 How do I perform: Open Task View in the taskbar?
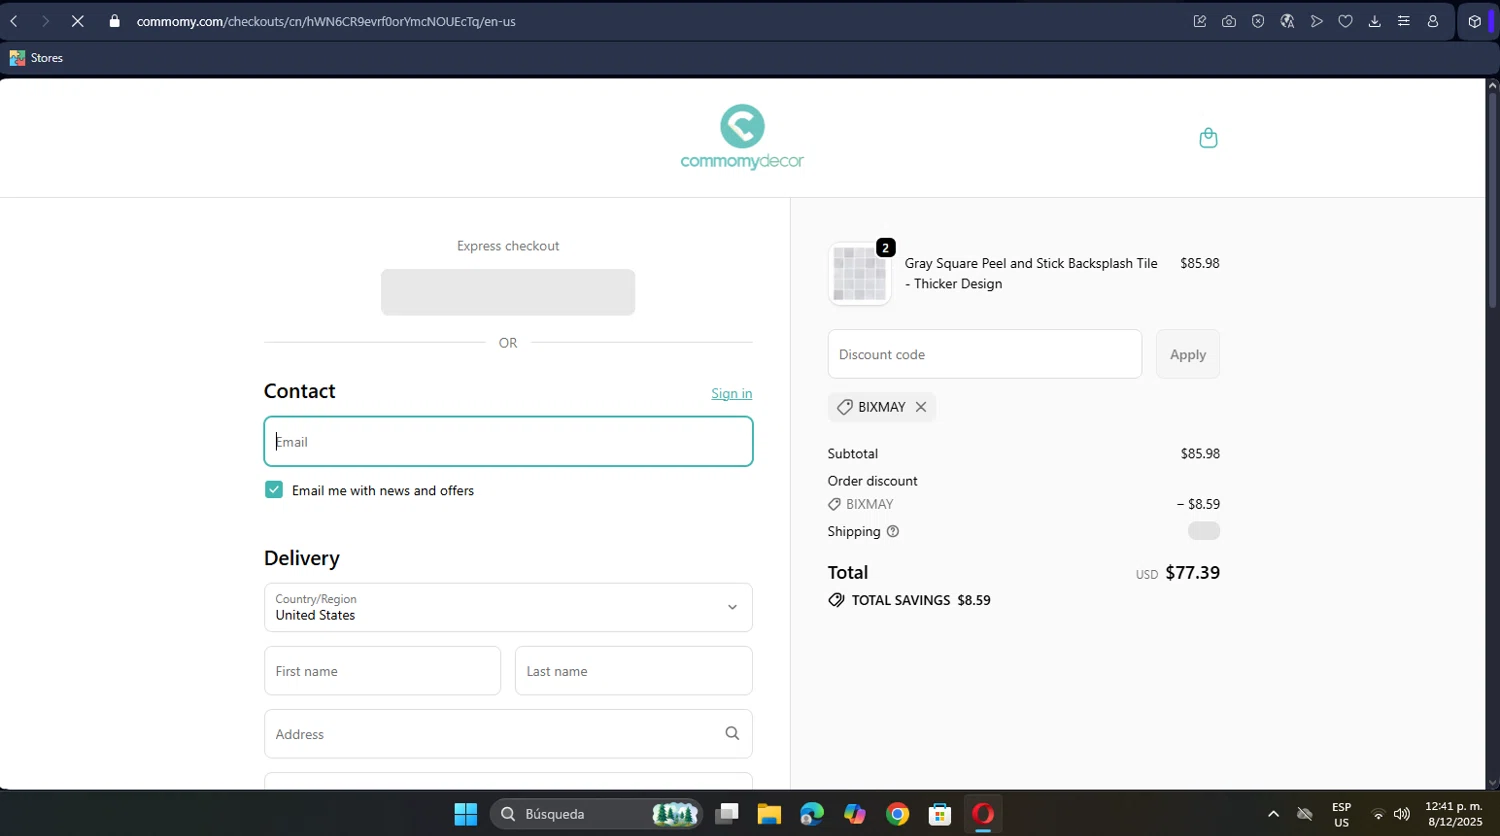(727, 814)
